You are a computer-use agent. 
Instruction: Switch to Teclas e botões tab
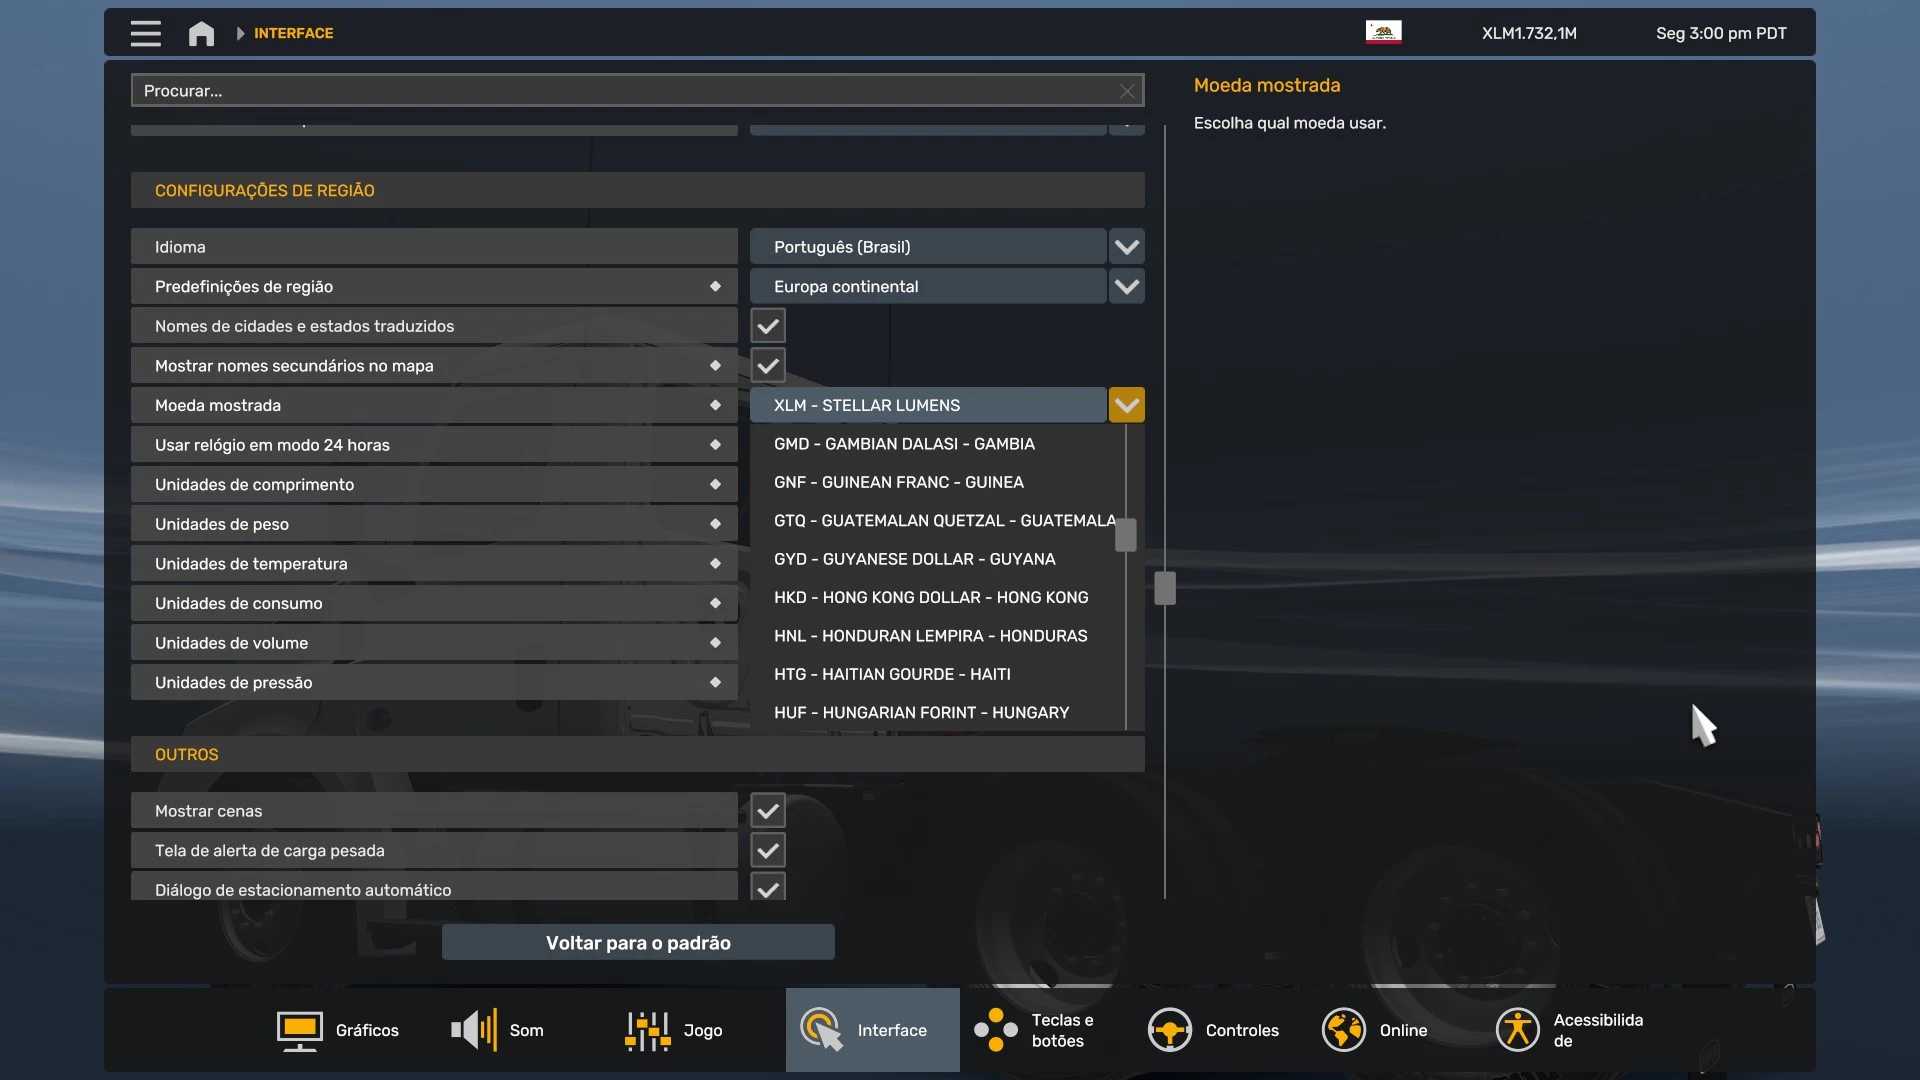click(x=1045, y=1030)
